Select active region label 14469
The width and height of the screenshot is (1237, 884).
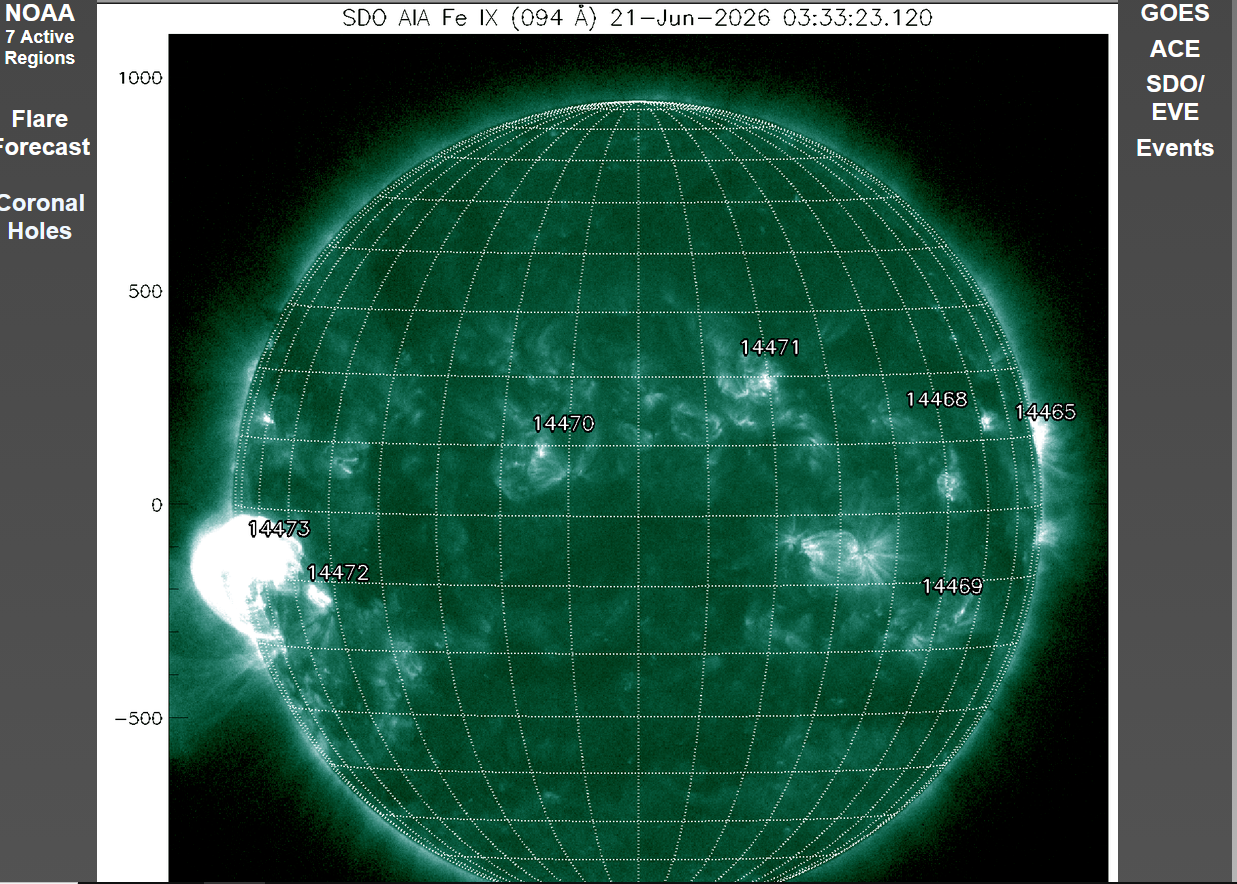(952, 586)
